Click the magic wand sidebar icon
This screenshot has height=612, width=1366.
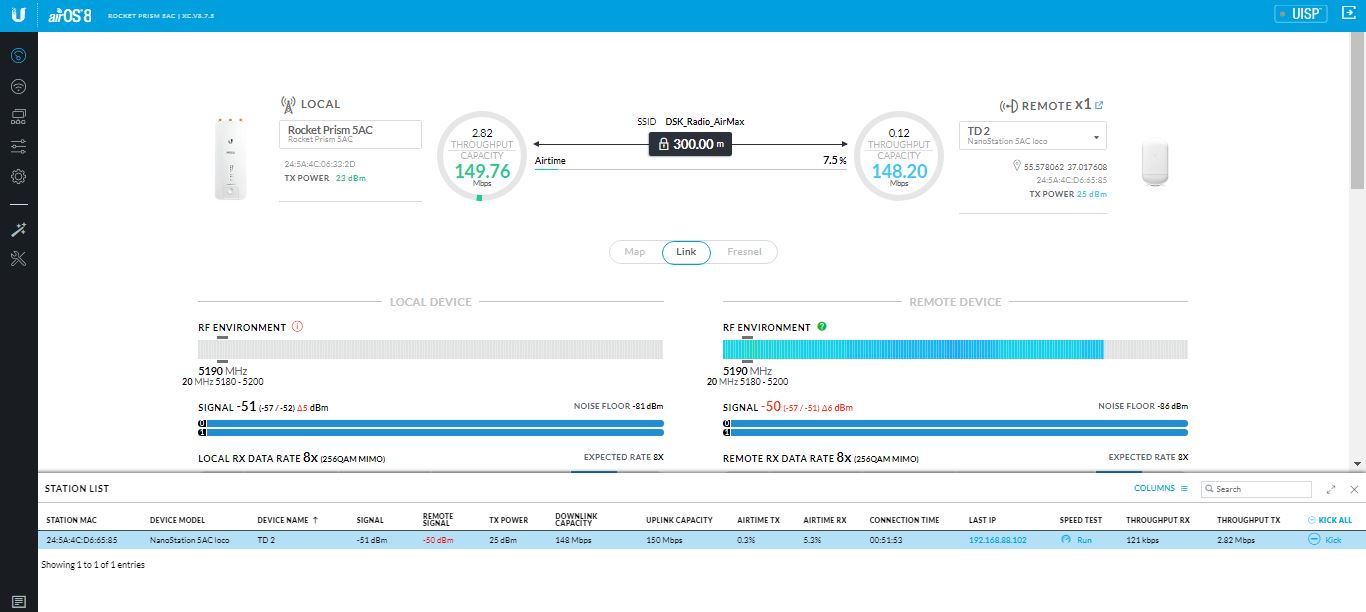point(19,229)
